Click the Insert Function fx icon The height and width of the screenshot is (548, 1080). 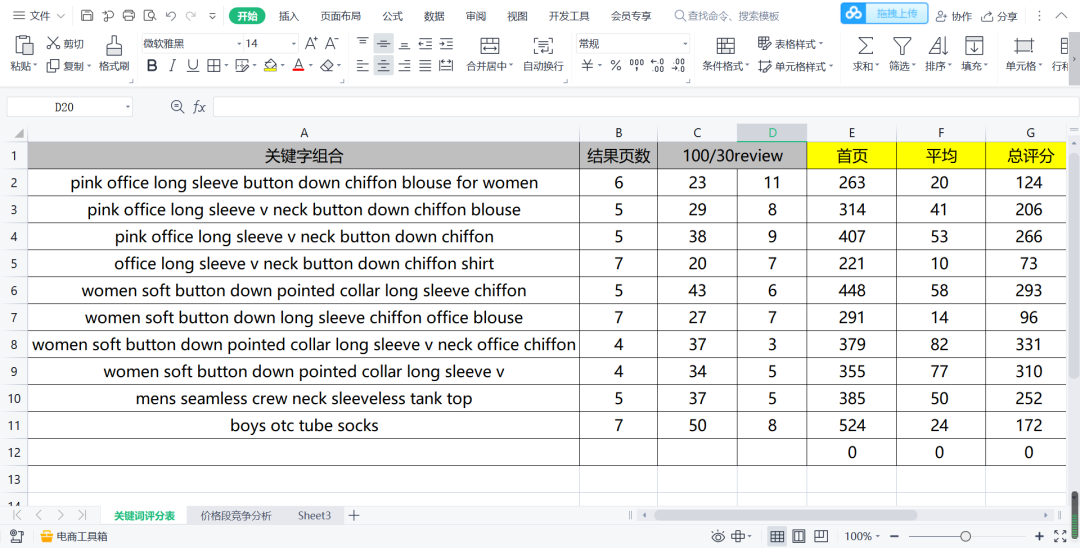click(x=199, y=107)
